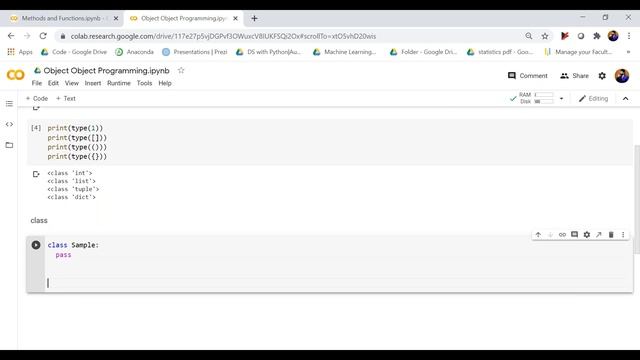Image resolution: width=640 pixels, height=360 pixels.
Task: Click the browser address bar URL
Action: coord(223,36)
